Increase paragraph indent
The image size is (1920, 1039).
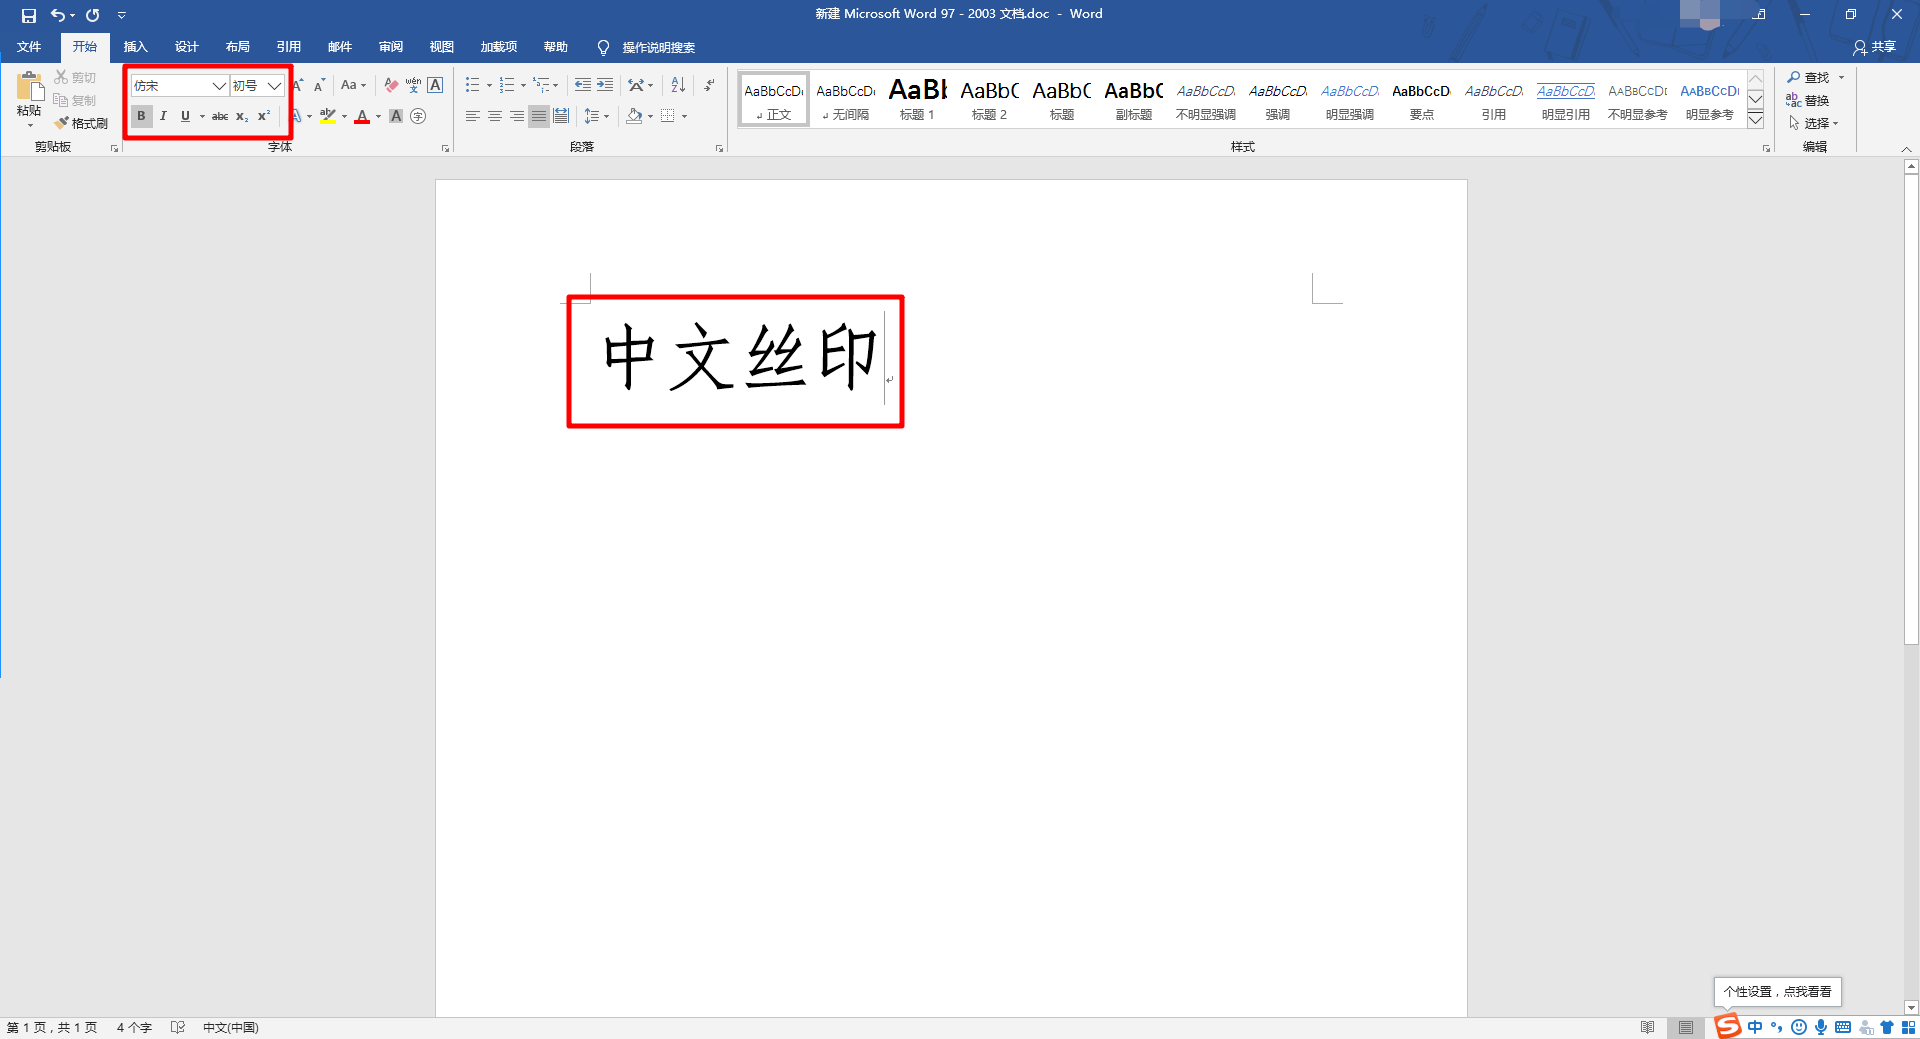(605, 86)
